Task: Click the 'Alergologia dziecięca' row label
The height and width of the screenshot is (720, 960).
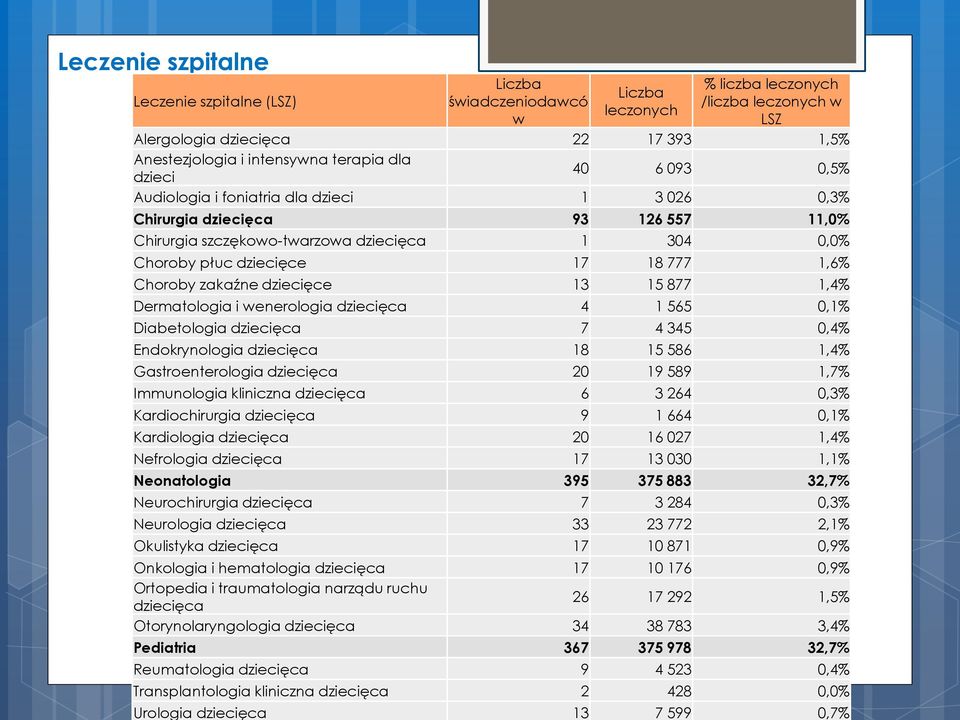Action: (212, 140)
